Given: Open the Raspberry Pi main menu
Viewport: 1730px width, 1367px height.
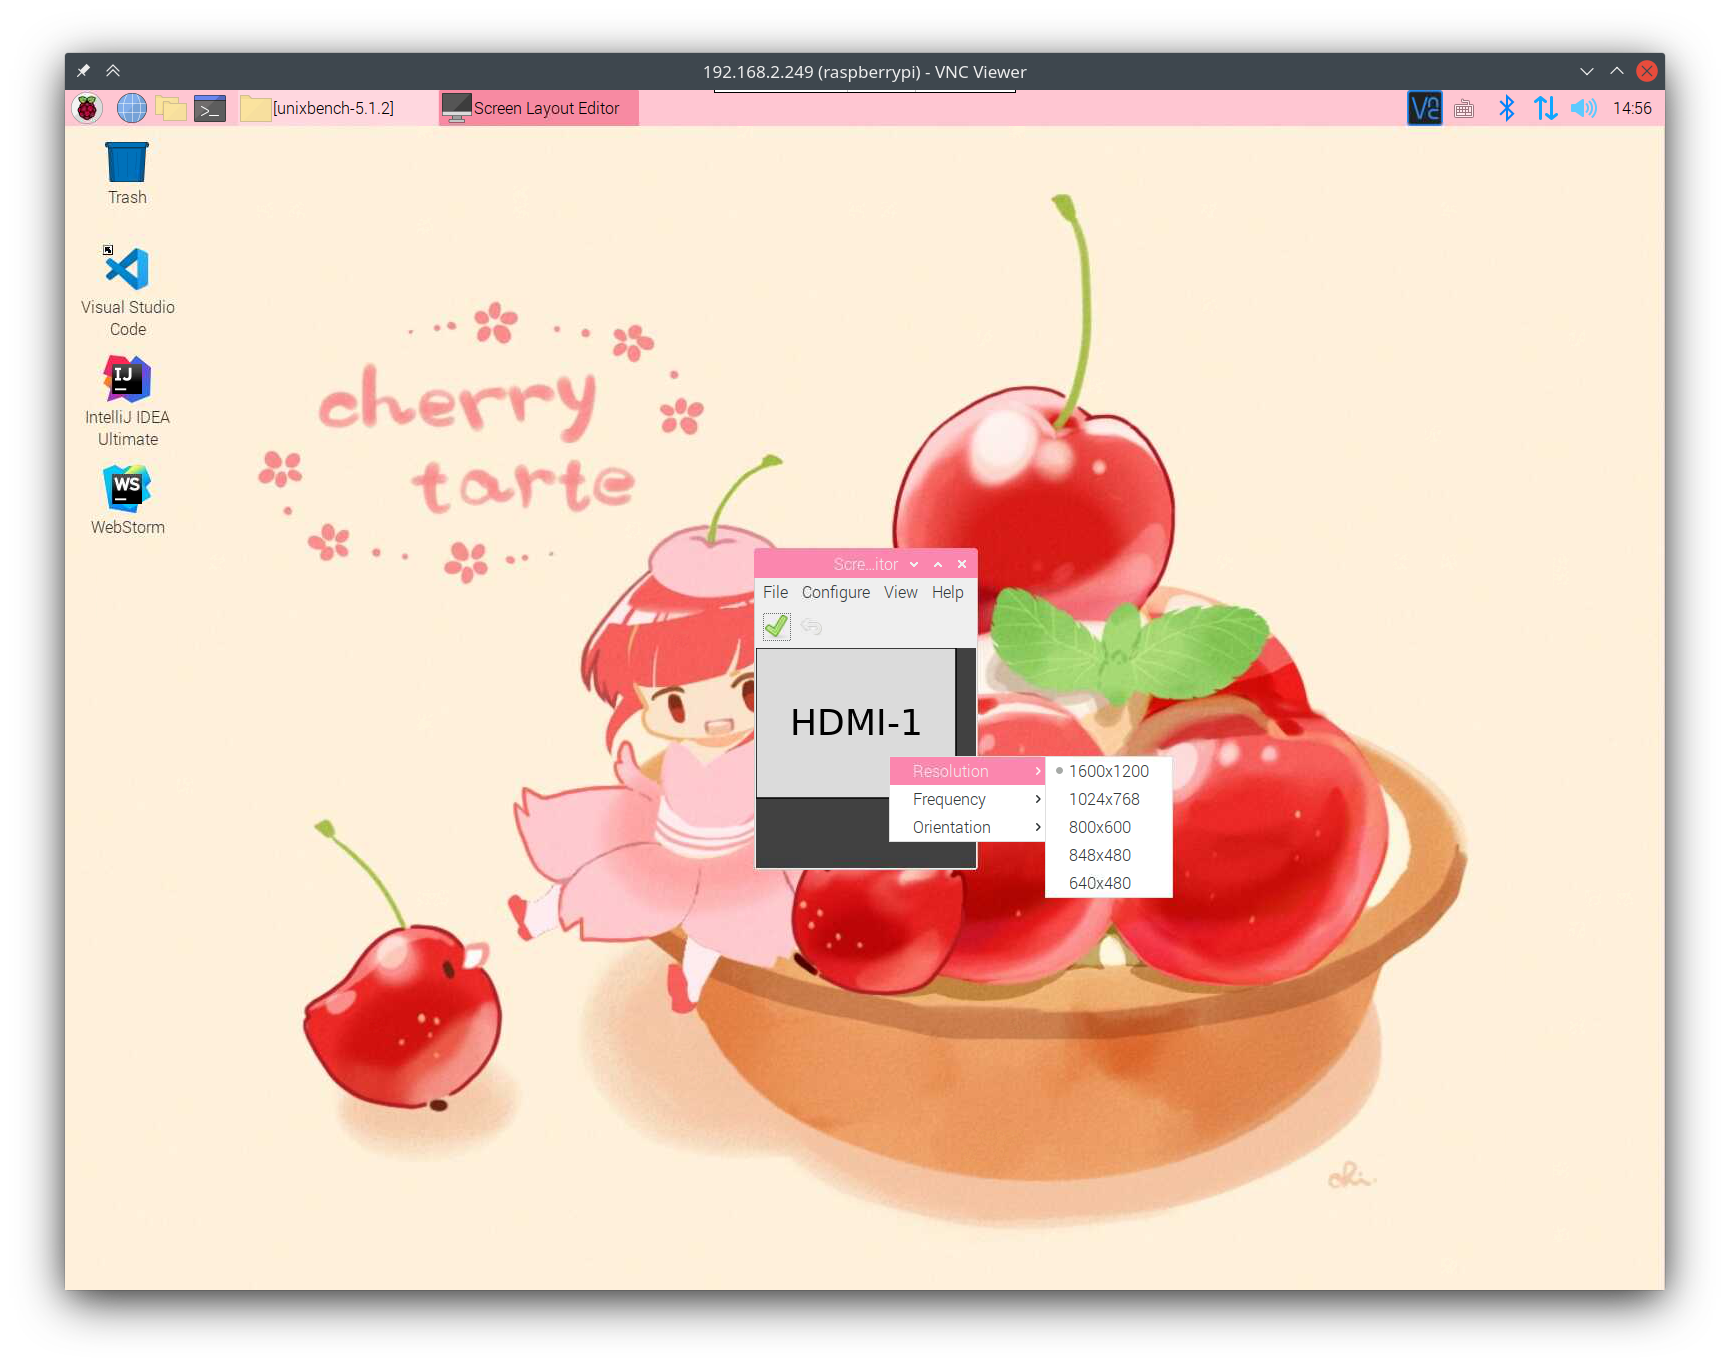Looking at the screenshot, I should click(88, 108).
